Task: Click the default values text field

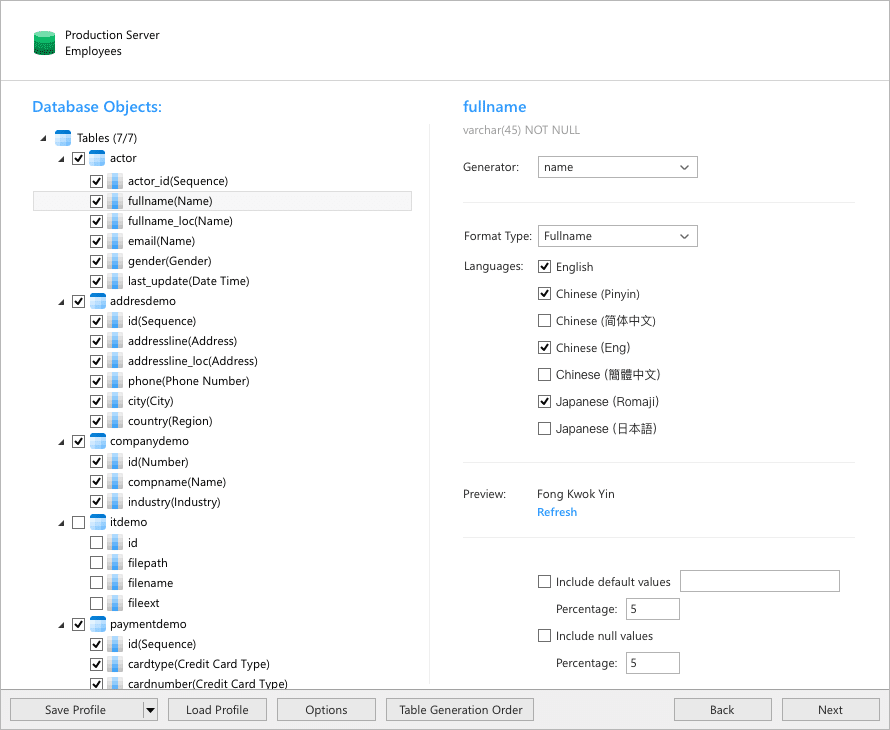Action: 759,582
